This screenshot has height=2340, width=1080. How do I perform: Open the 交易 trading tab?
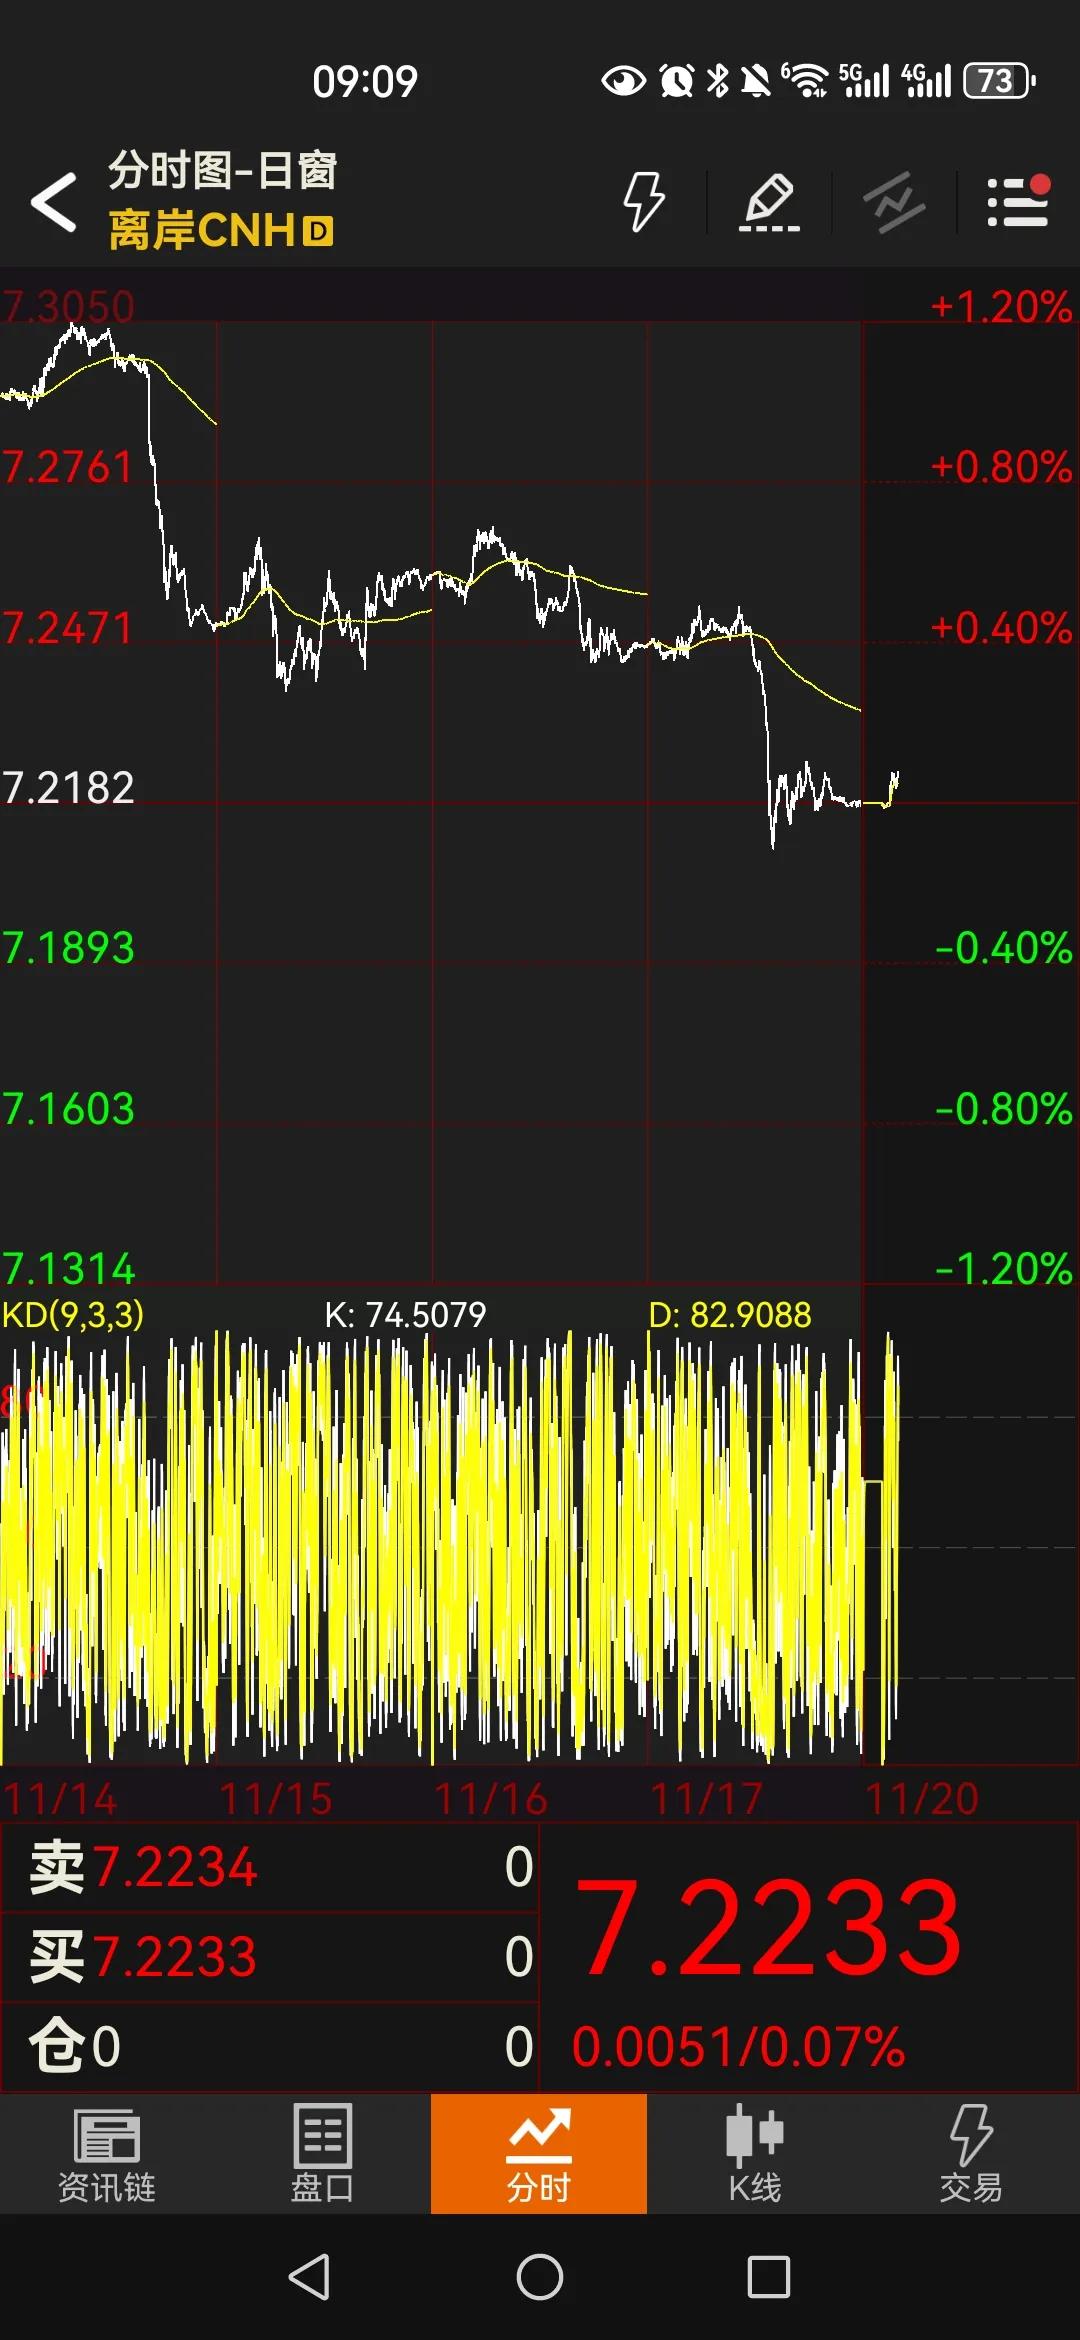pyautogui.click(x=970, y=2154)
